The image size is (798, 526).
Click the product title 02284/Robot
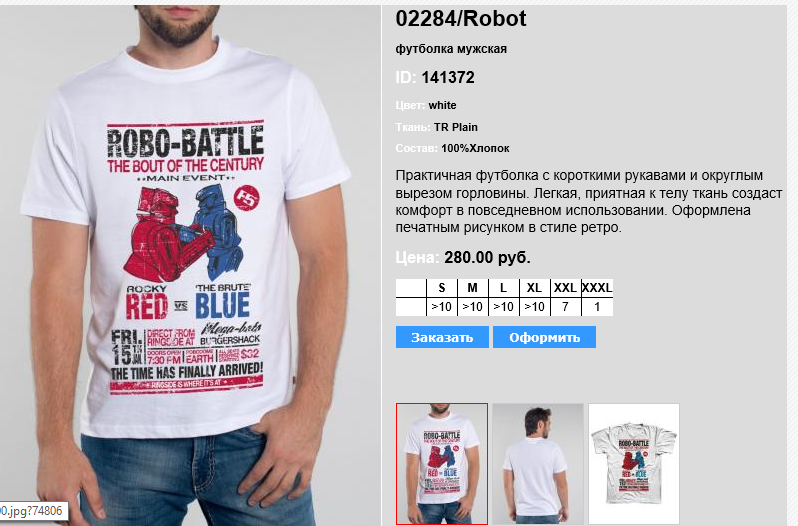461,19
